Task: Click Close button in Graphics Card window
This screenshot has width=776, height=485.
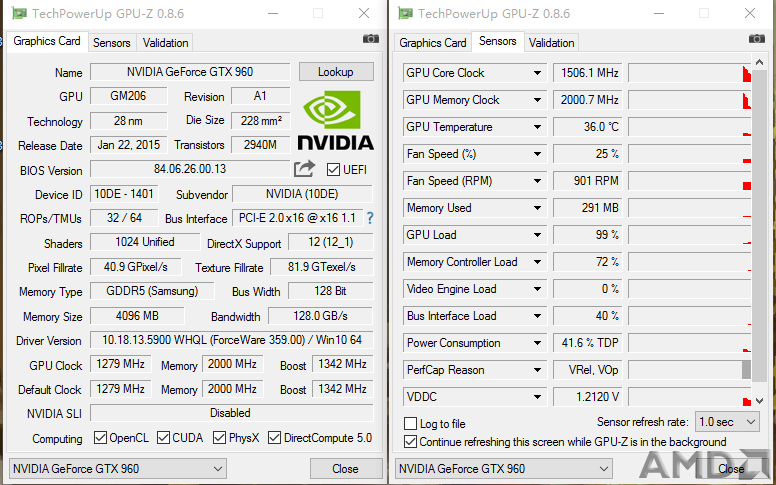Action: click(x=345, y=468)
